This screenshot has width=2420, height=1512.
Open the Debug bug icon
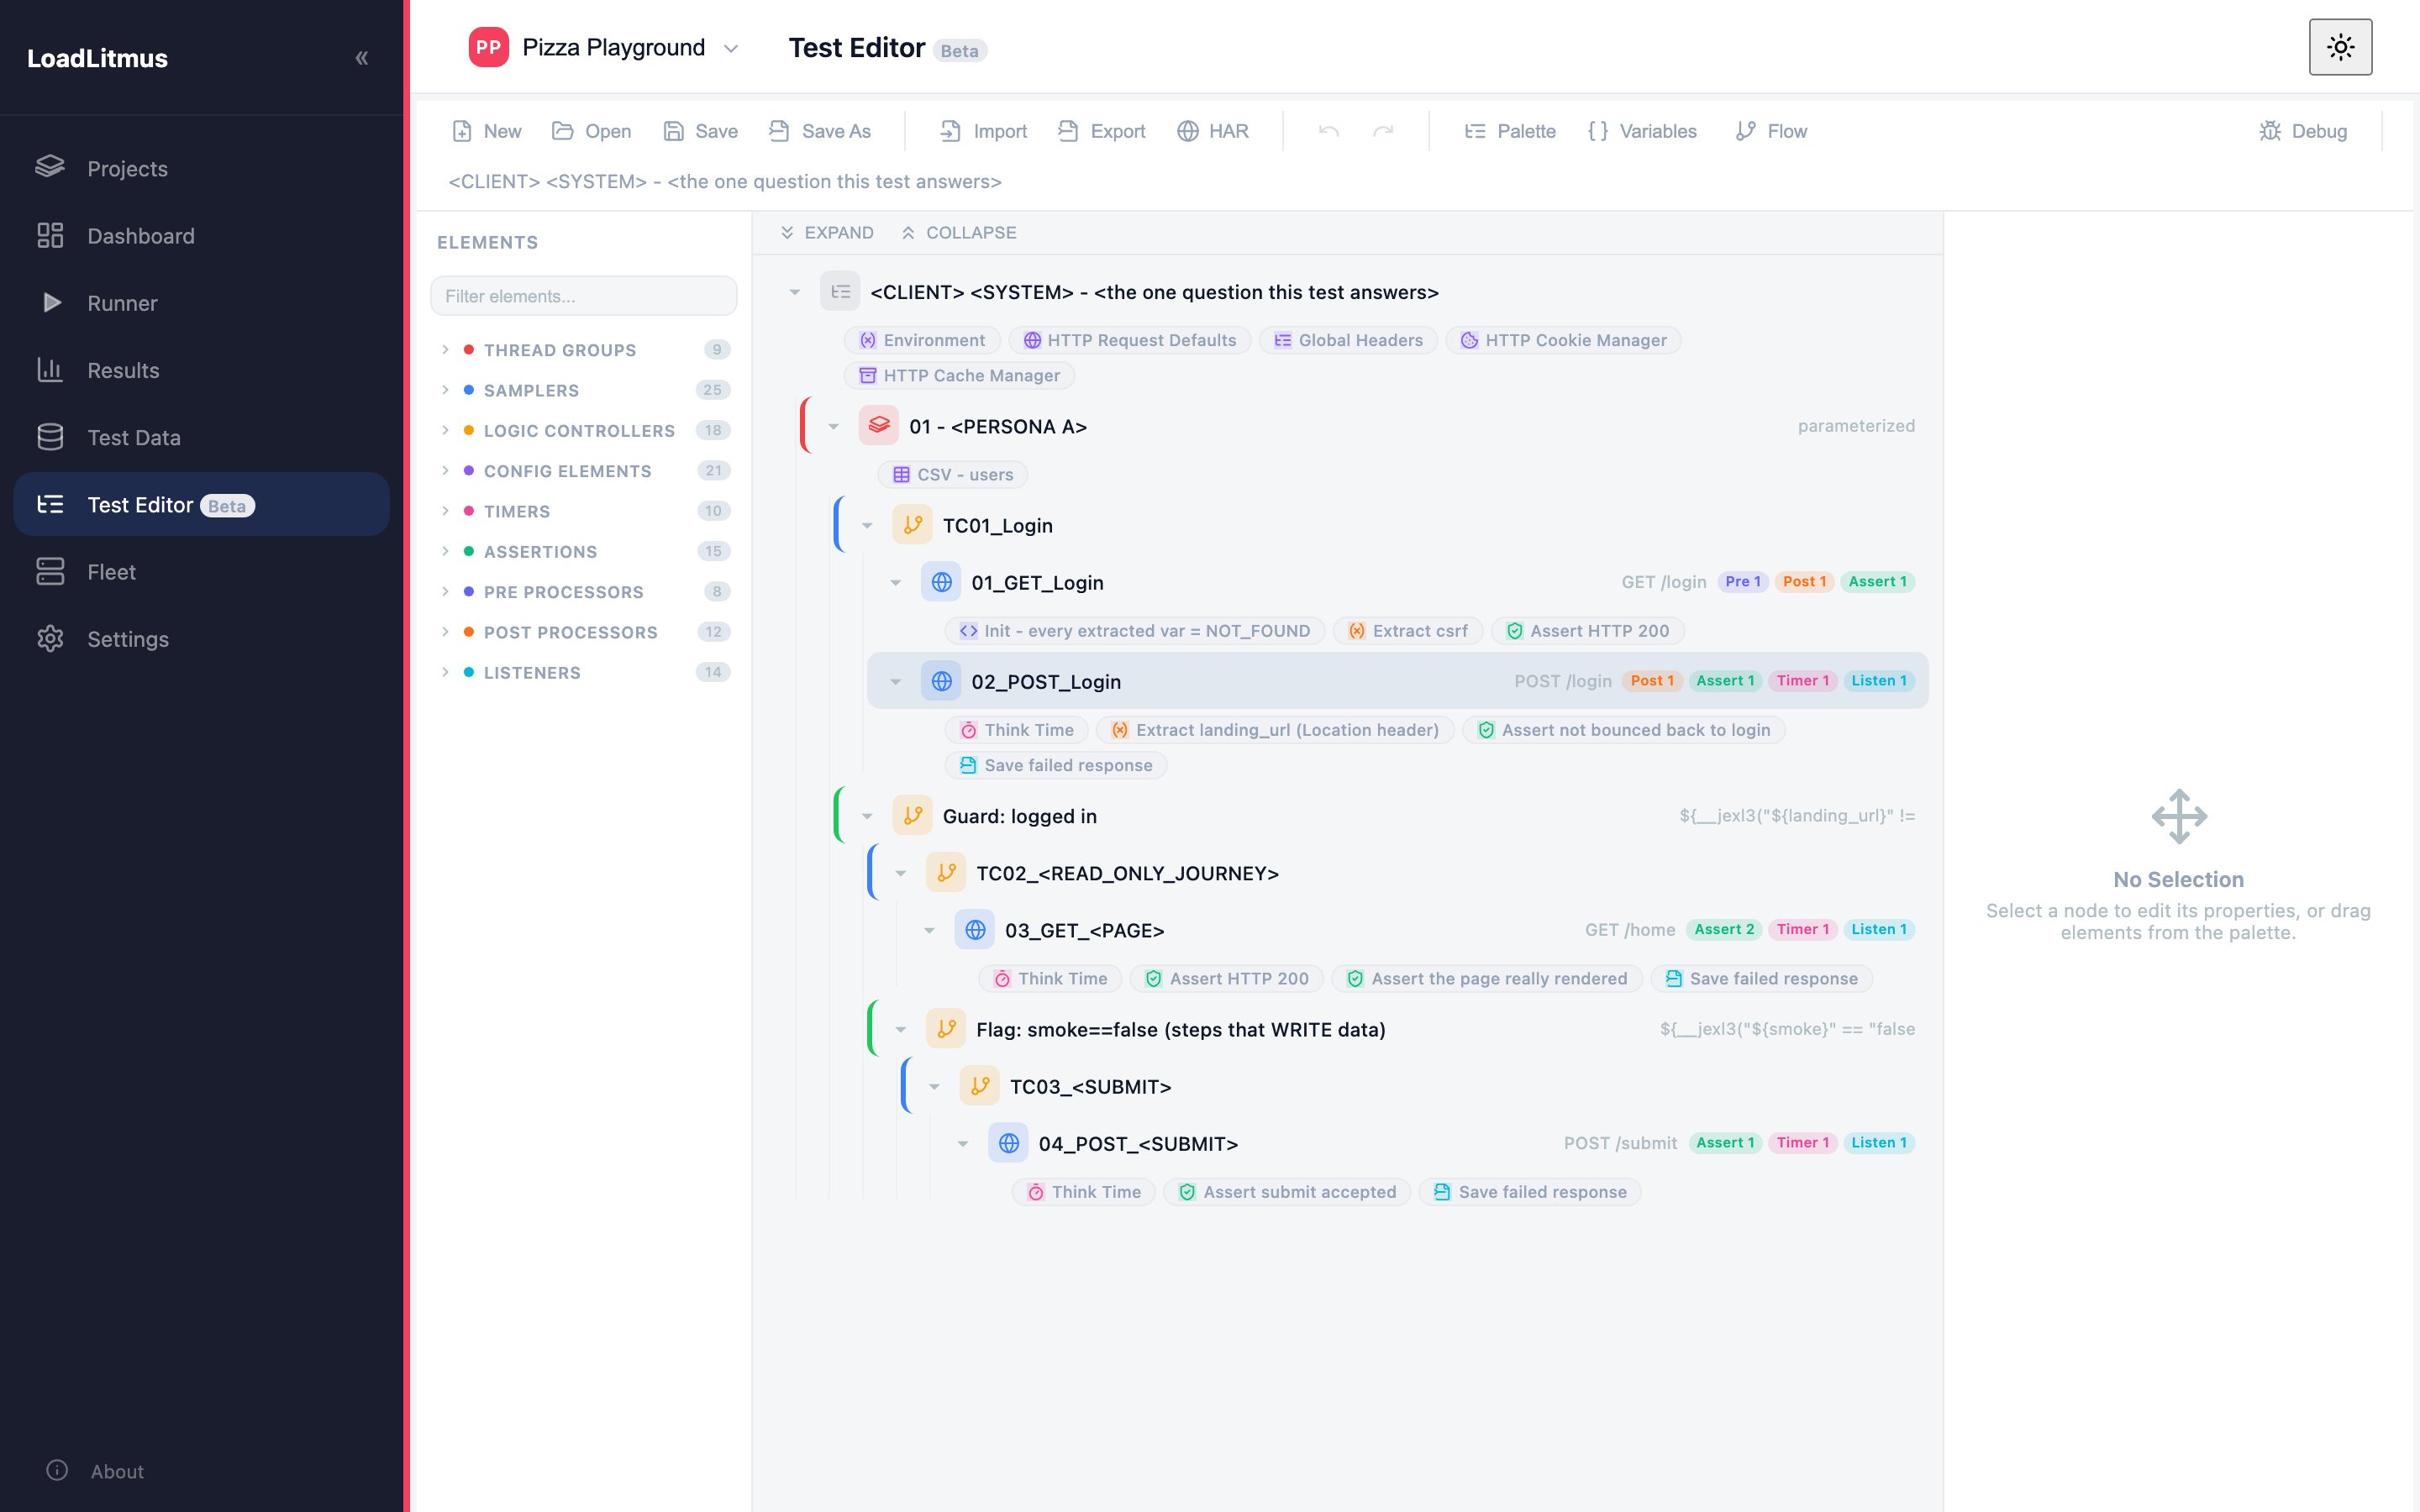click(x=2270, y=131)
